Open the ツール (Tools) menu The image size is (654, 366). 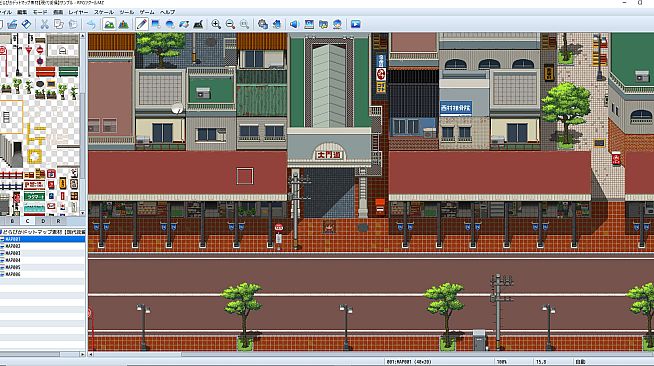127,12
